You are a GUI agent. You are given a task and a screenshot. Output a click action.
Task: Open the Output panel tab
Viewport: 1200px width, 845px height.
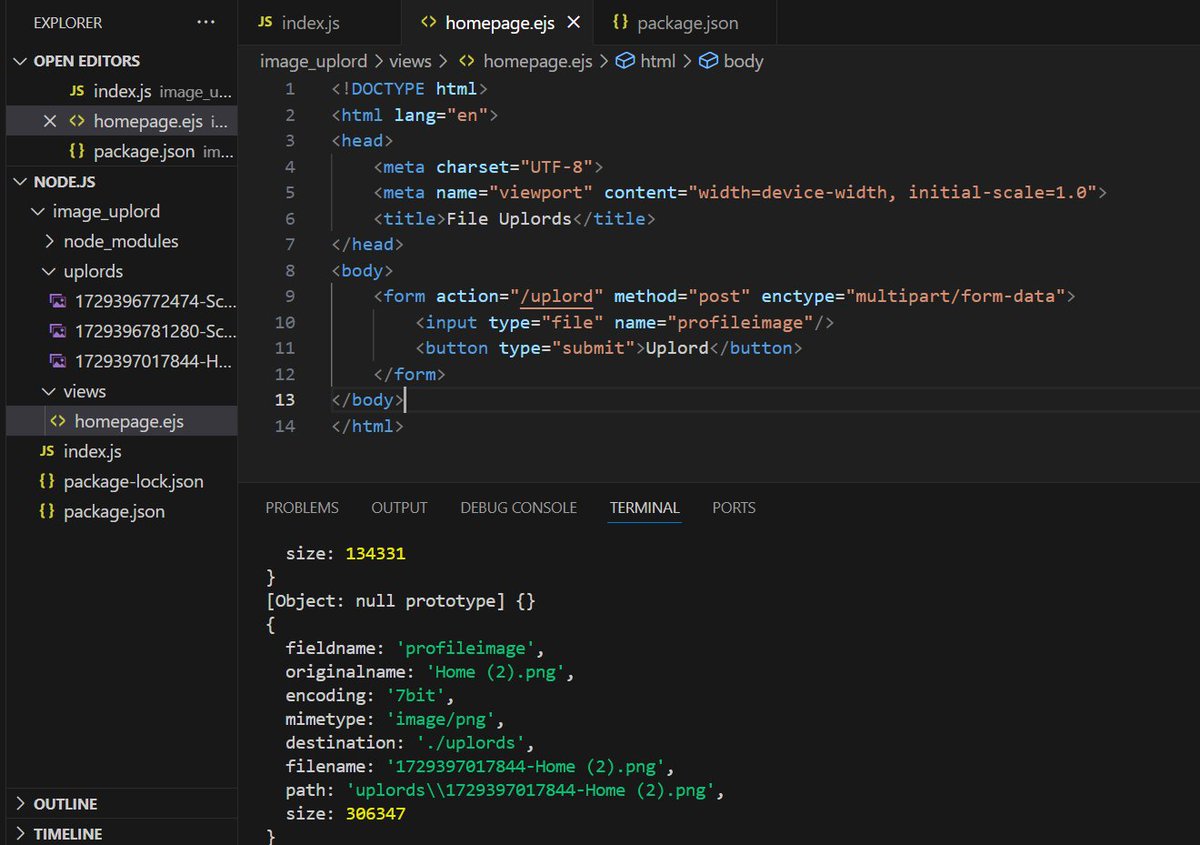point(399,508)
